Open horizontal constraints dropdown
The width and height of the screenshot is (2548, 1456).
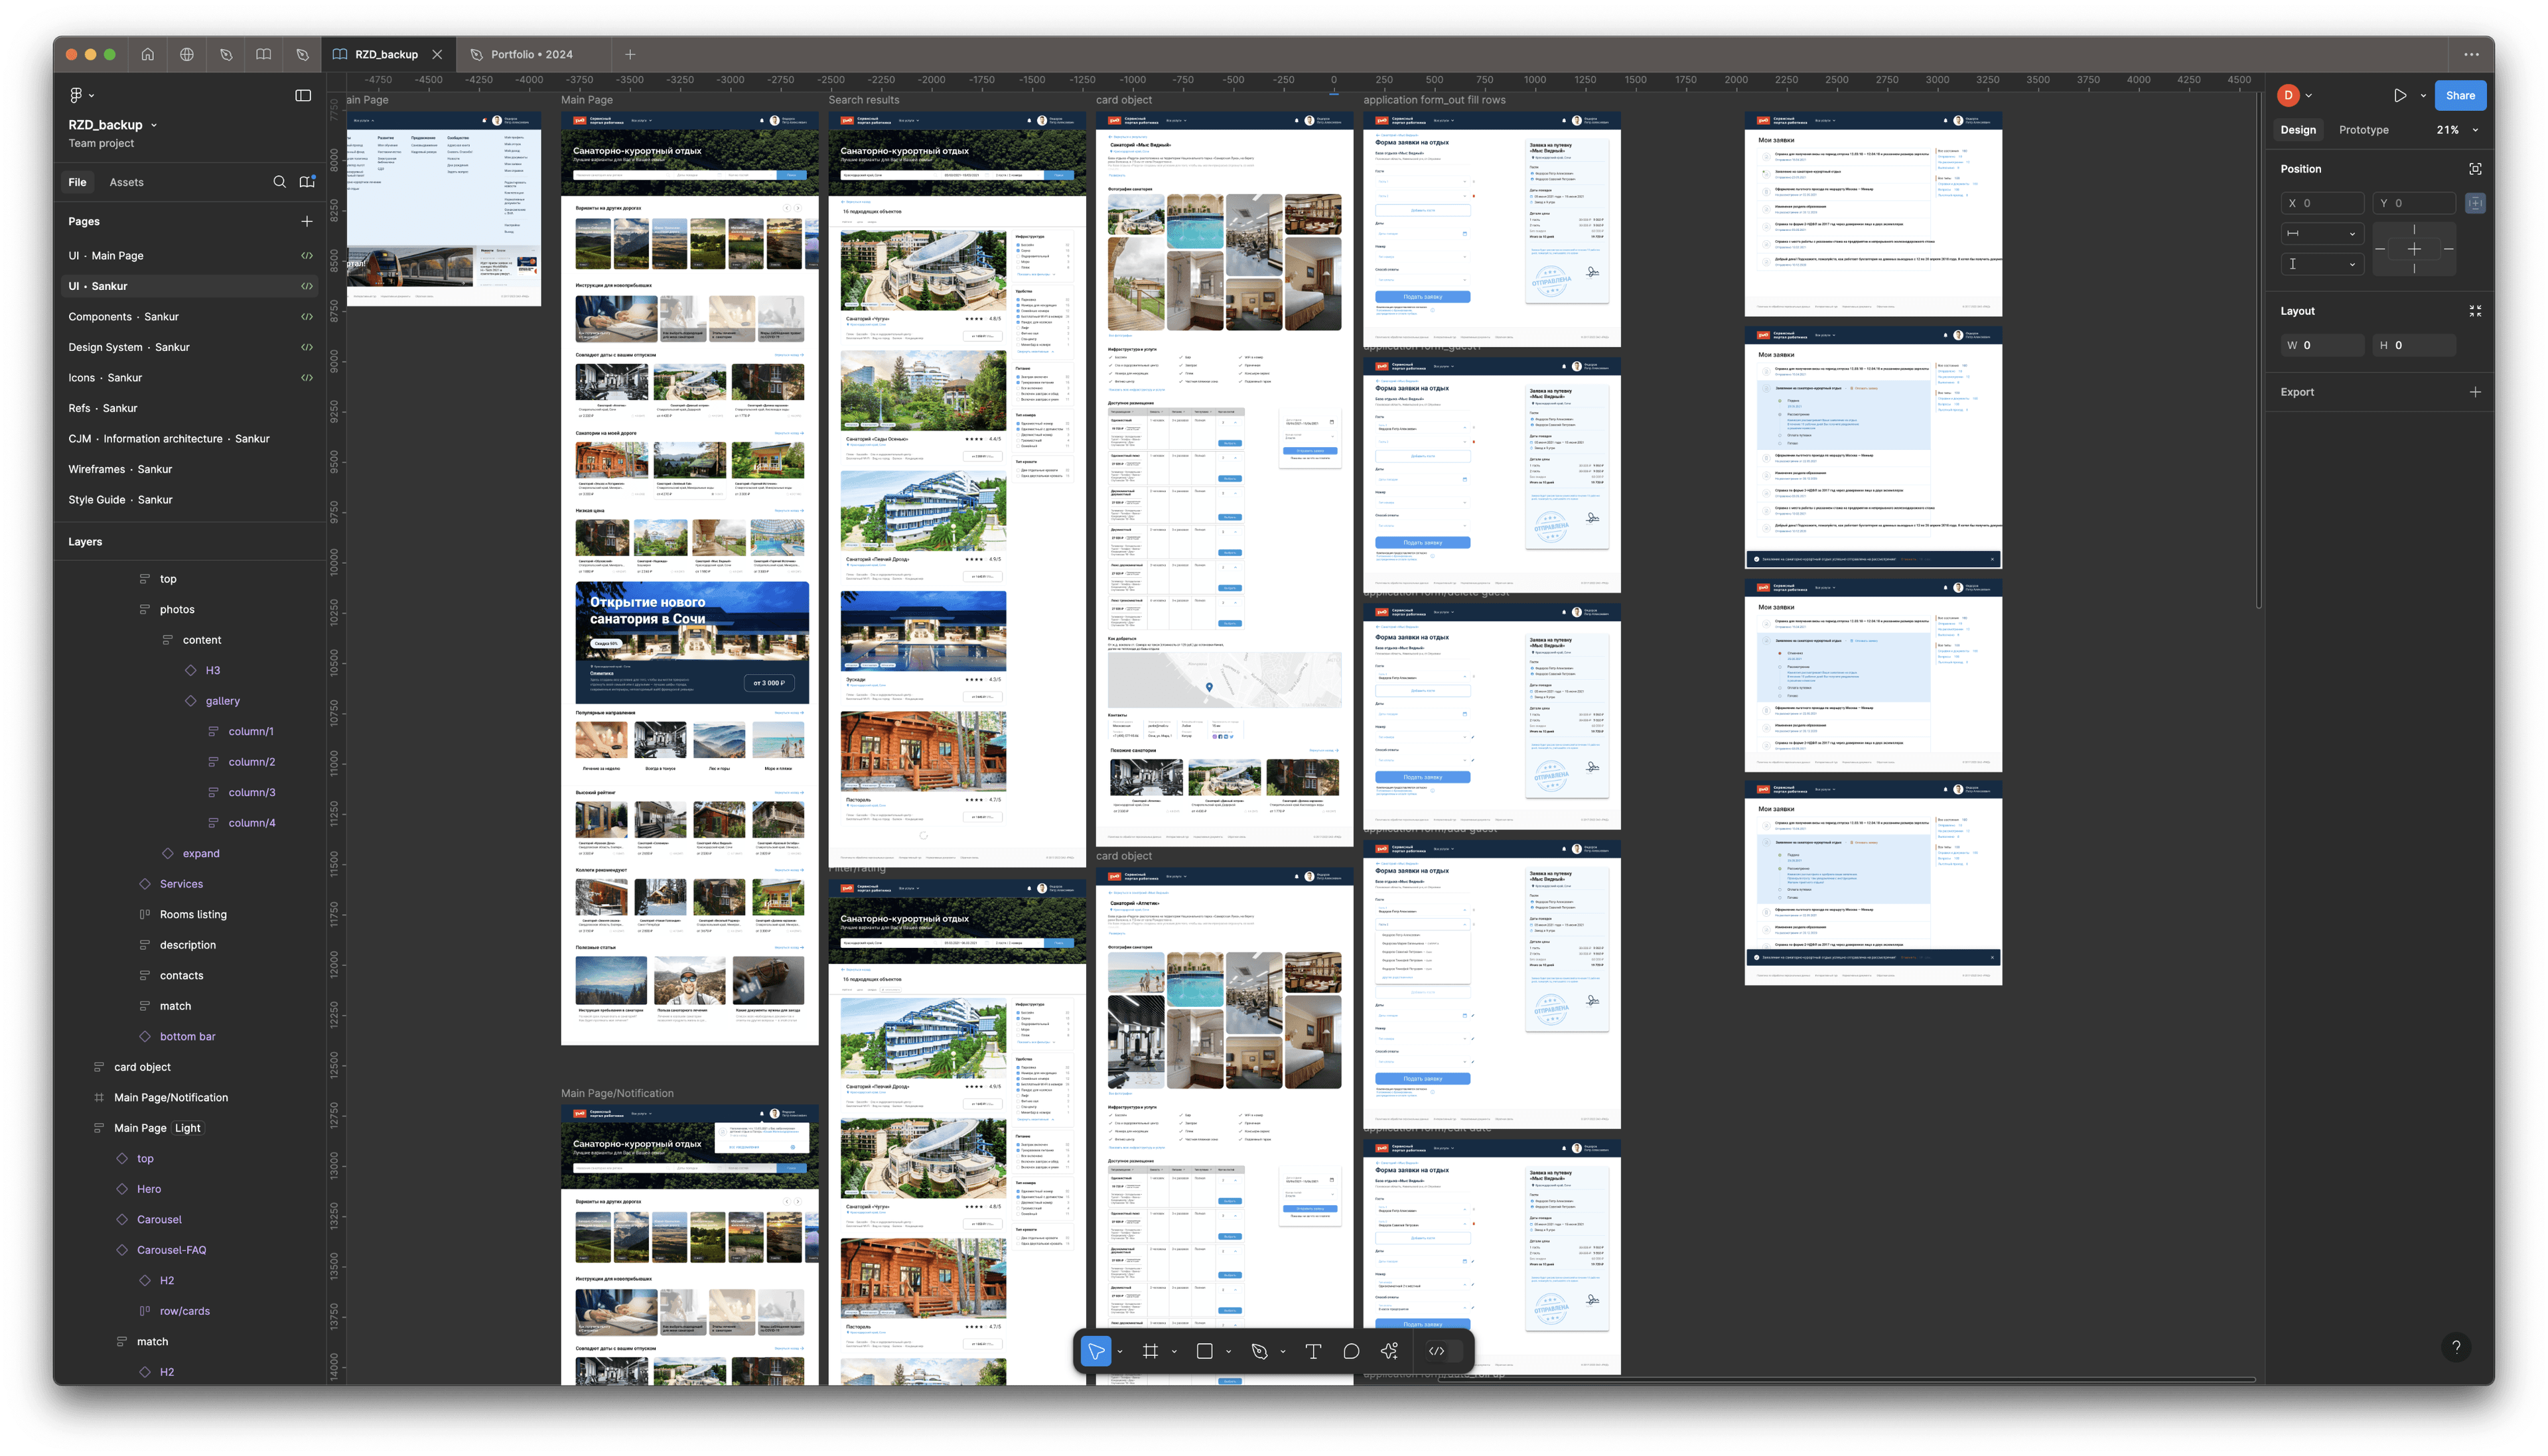2321,233
